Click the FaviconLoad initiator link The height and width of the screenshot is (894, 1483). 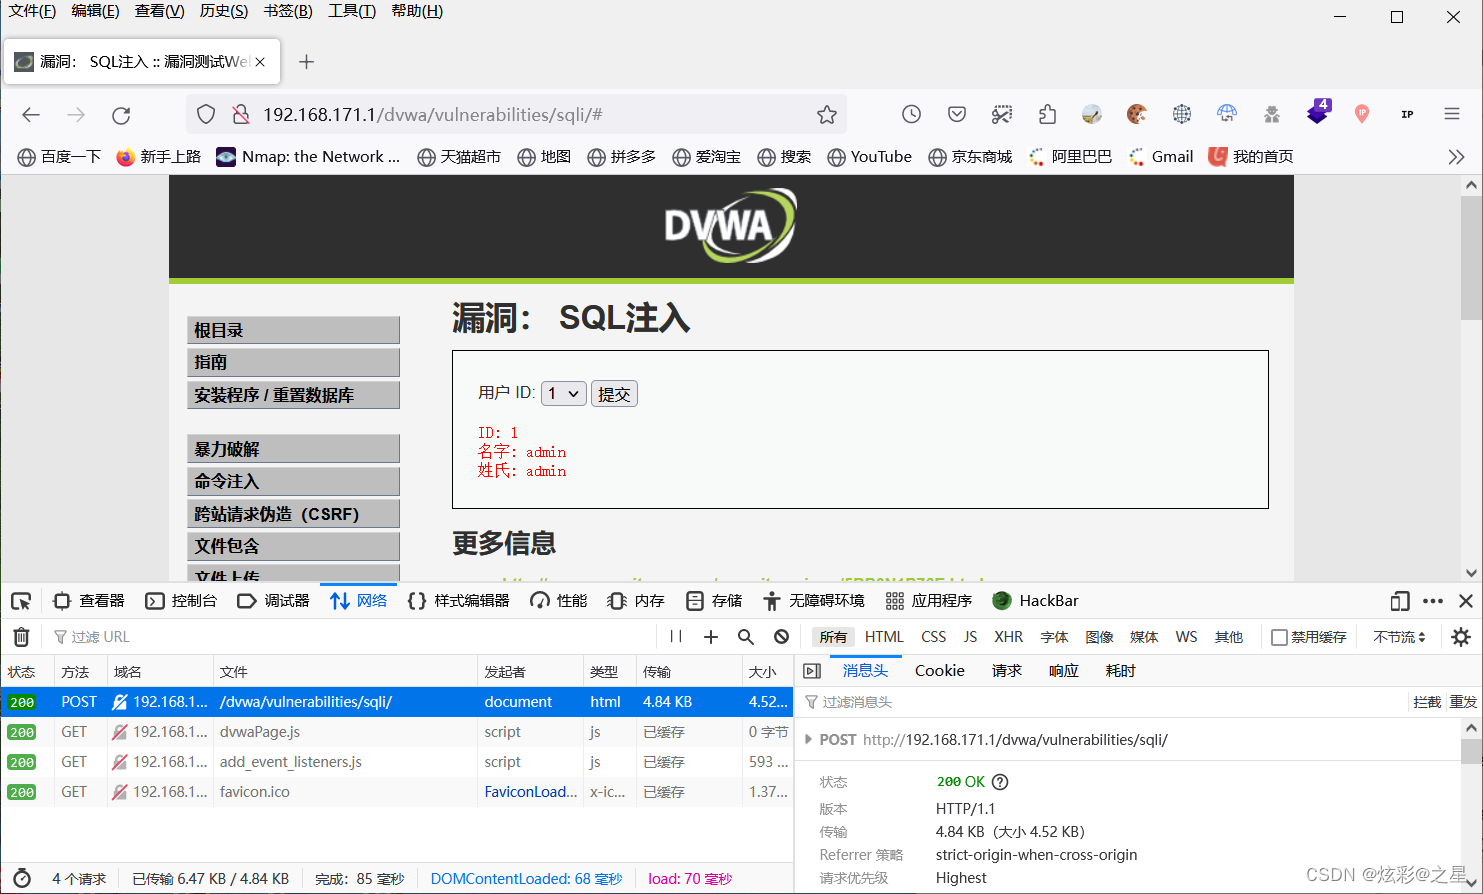(x=531, y=792)
